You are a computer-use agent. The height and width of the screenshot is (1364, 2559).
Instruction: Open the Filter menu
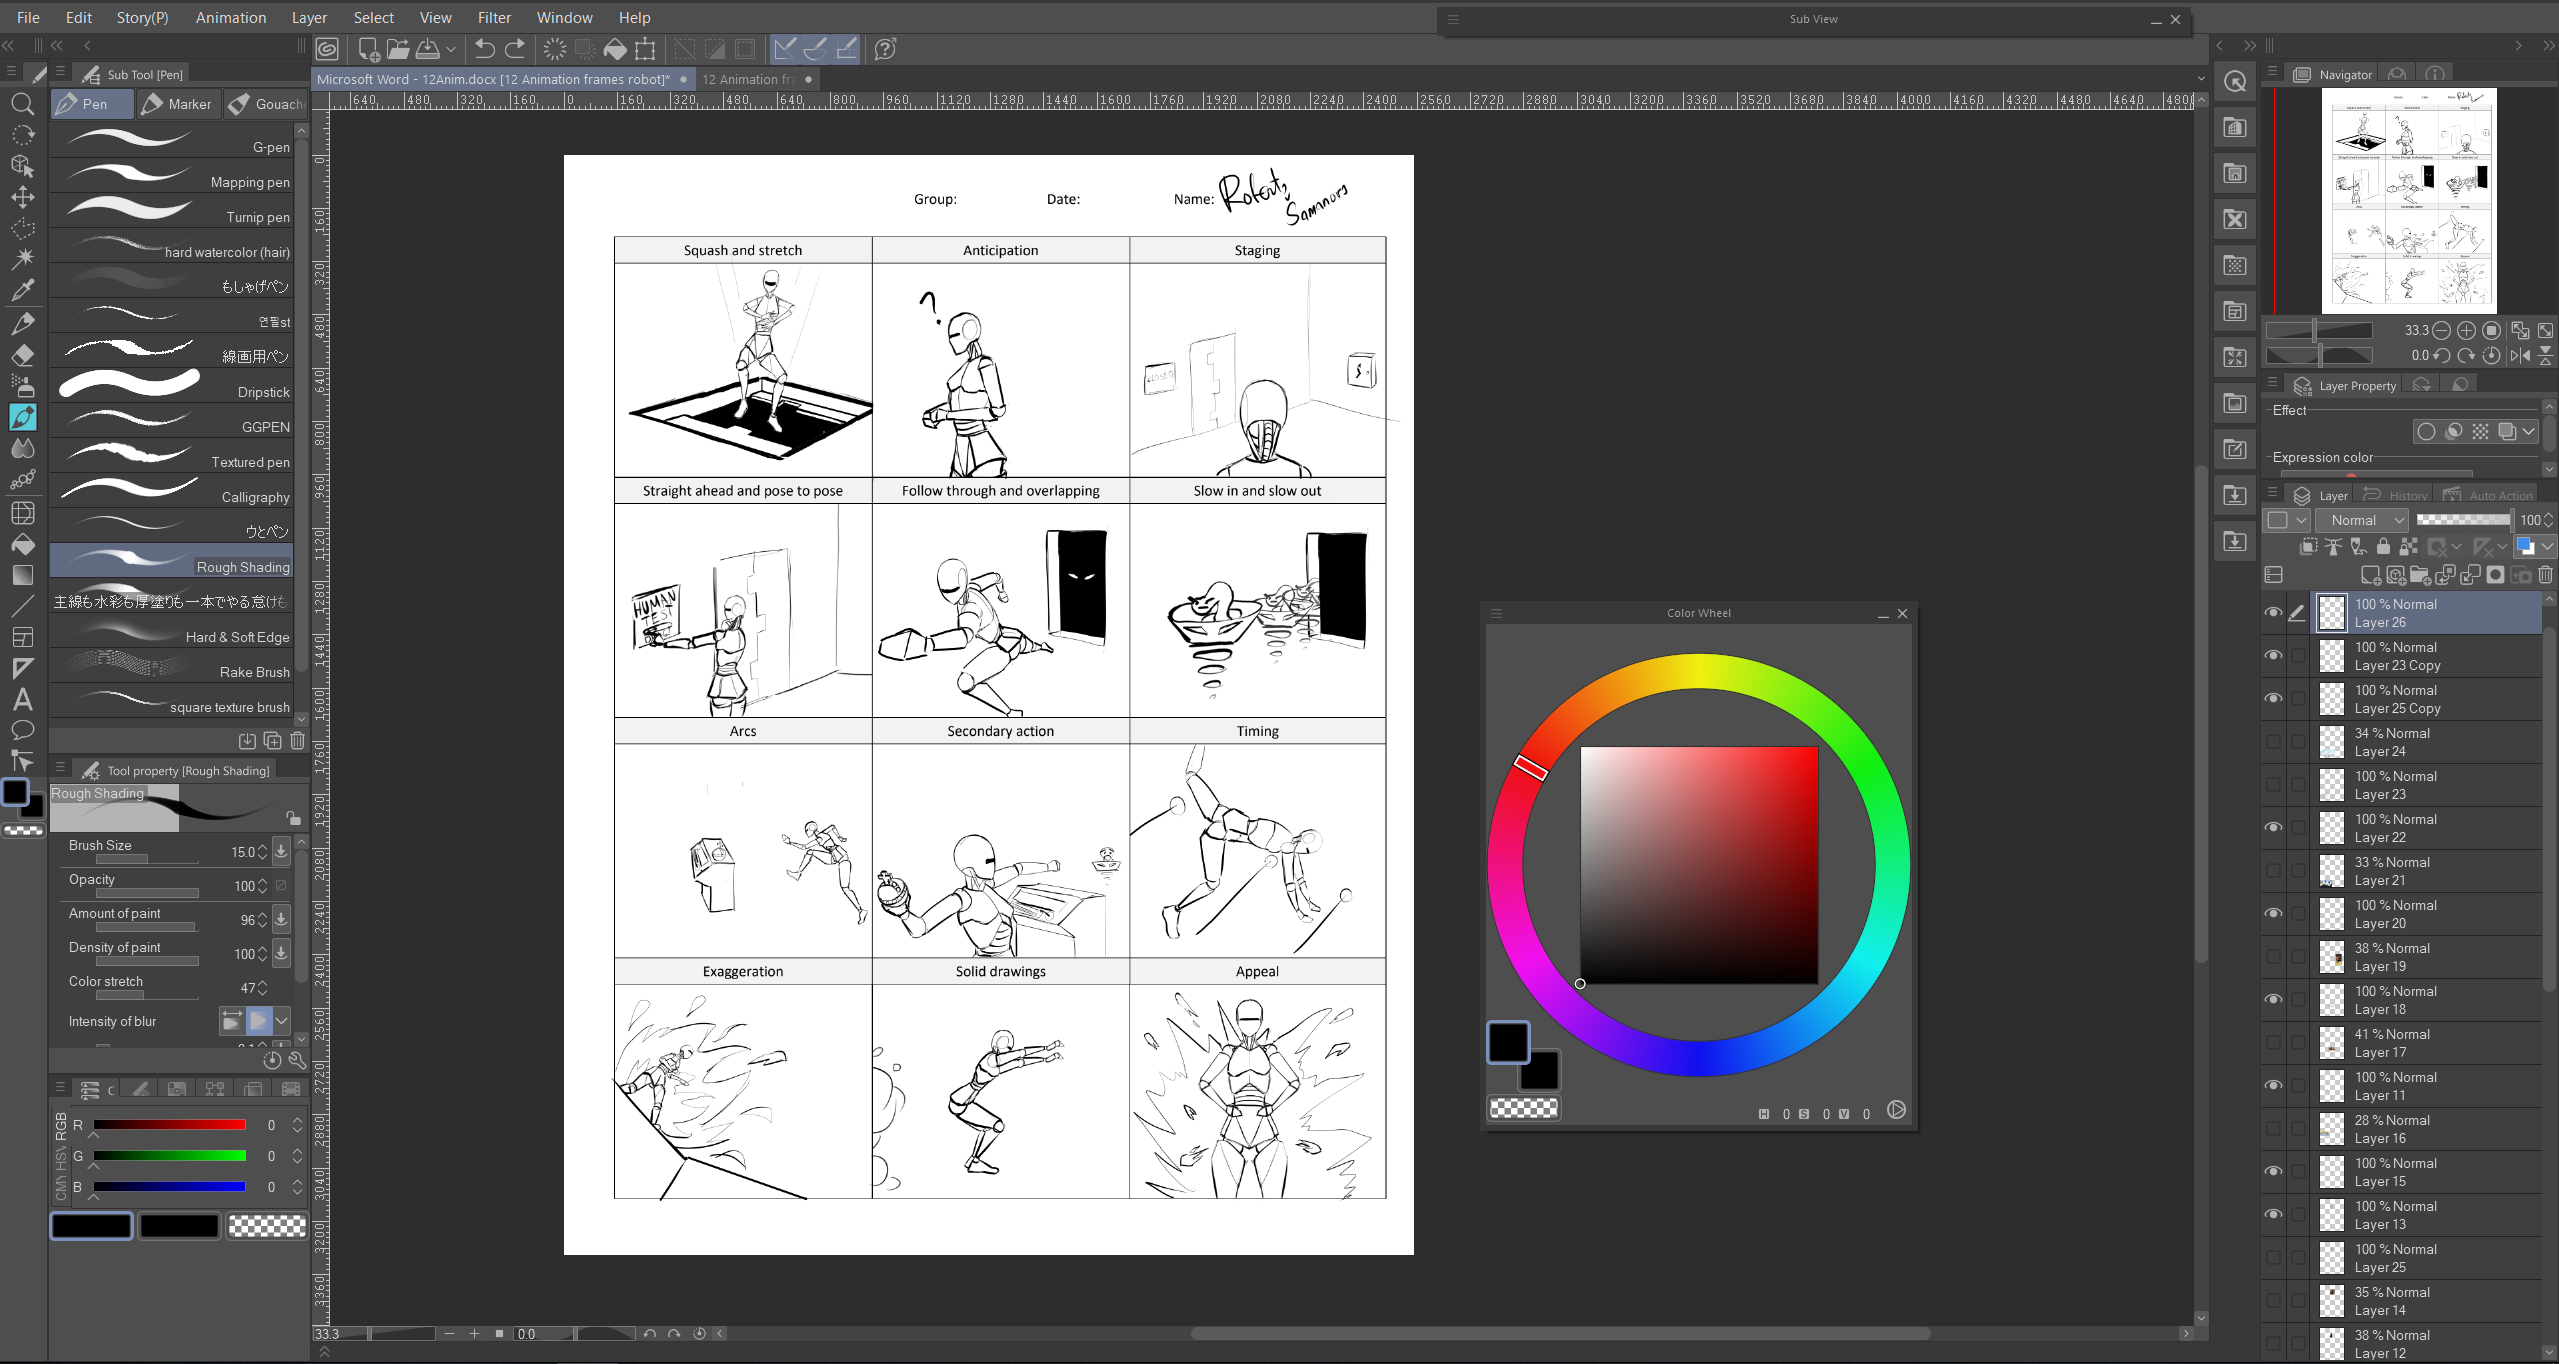(494, 17)
